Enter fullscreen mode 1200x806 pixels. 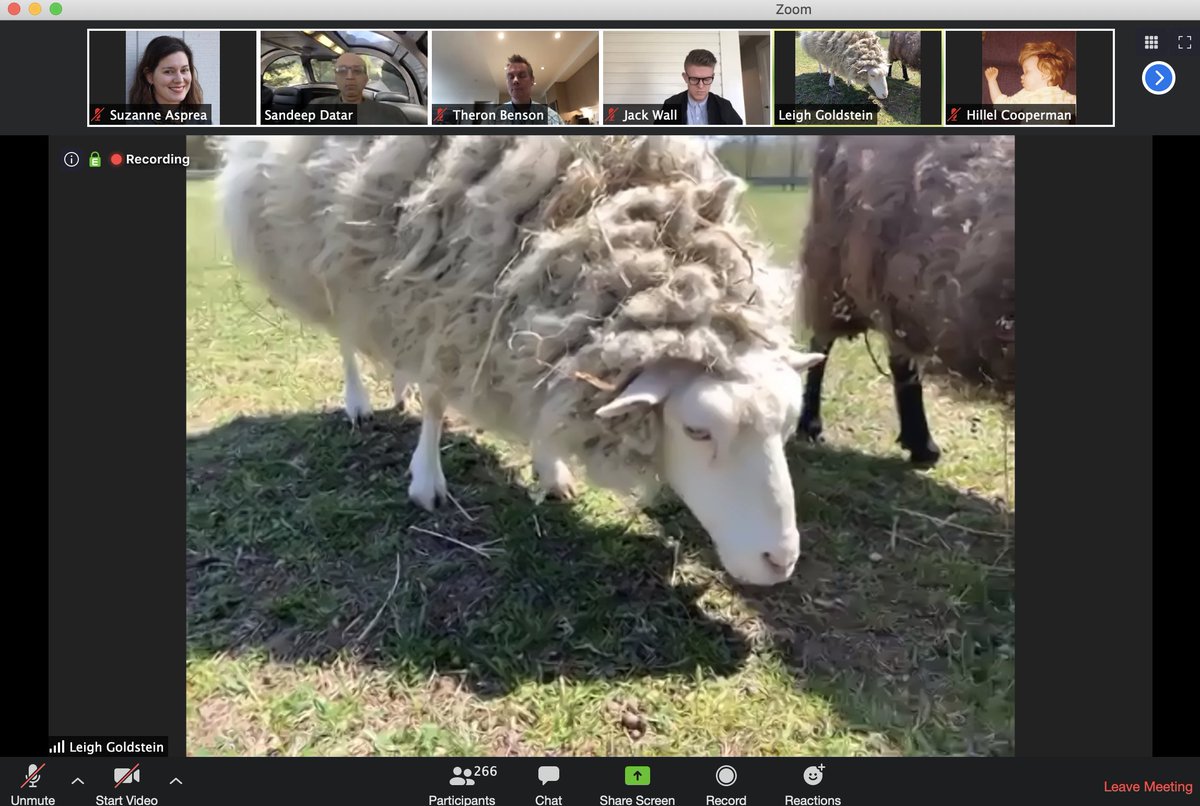1184,42
